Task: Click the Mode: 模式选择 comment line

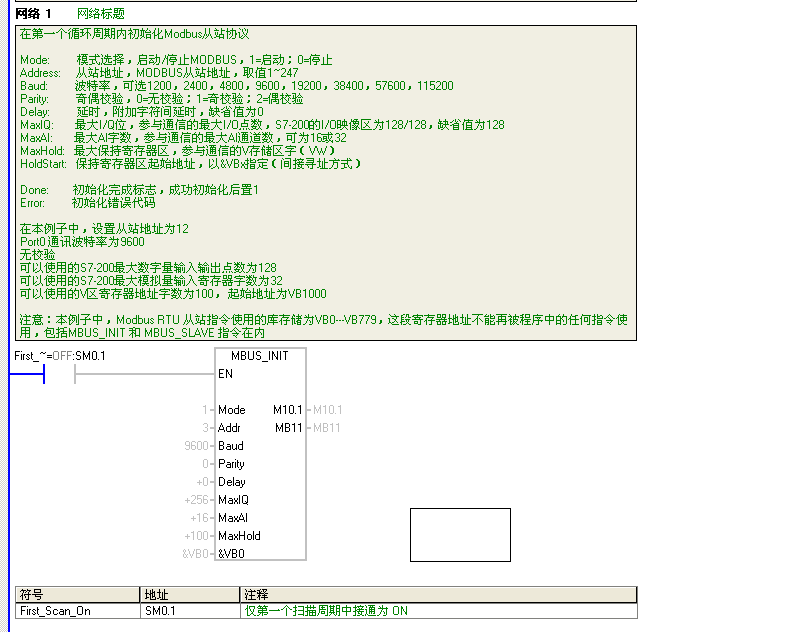Action: click(x=176, y=60)
